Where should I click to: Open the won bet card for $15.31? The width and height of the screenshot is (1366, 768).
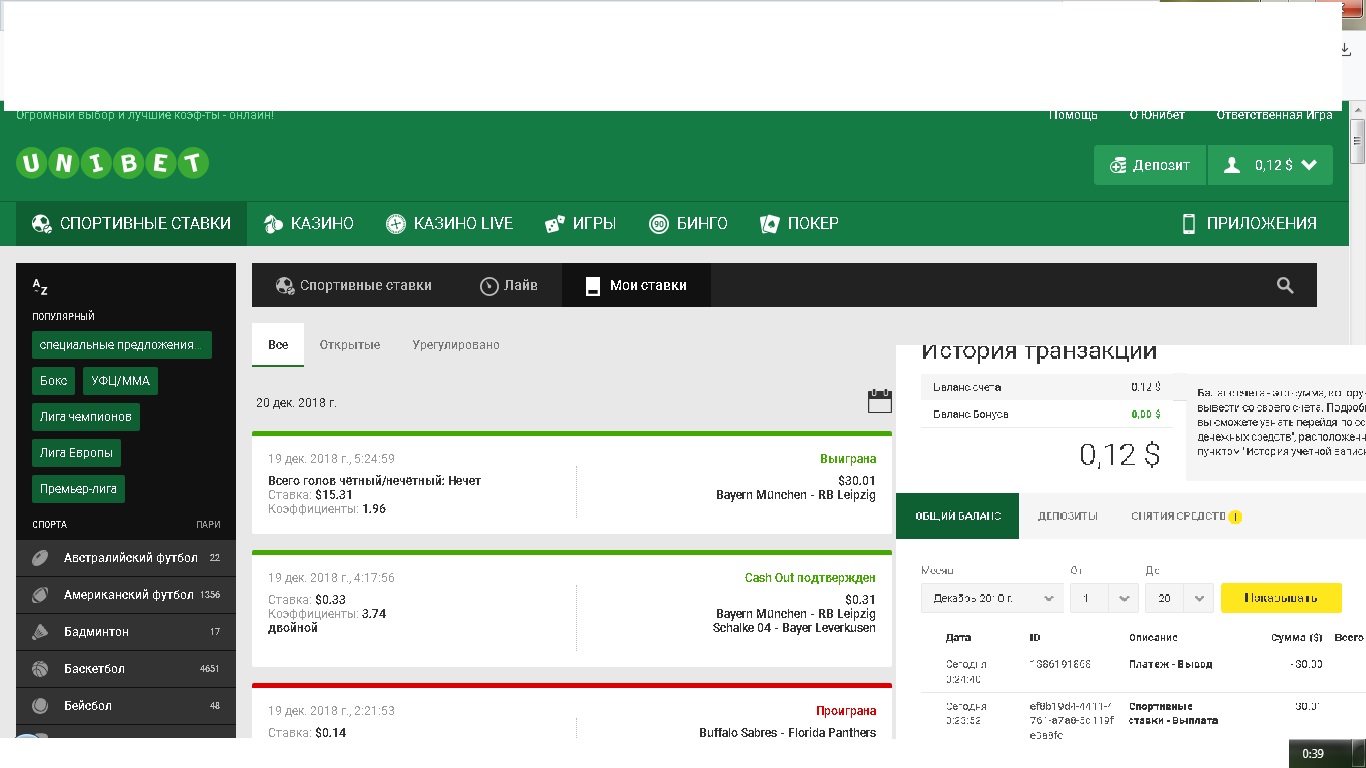click(x=572, y=484)
